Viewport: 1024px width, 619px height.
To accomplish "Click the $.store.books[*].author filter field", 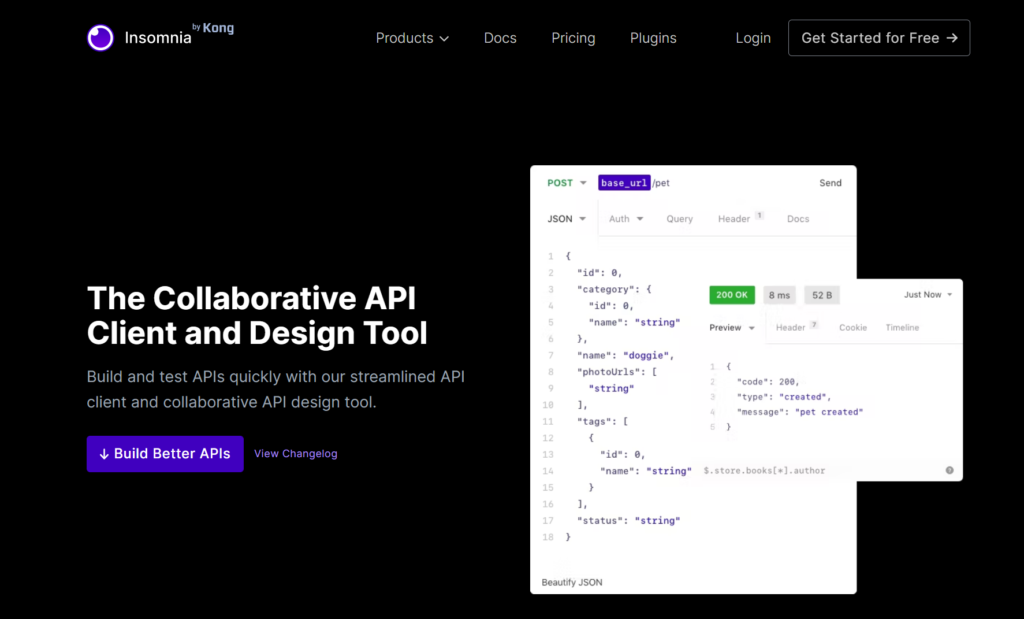I will click(x=764, y=470).
